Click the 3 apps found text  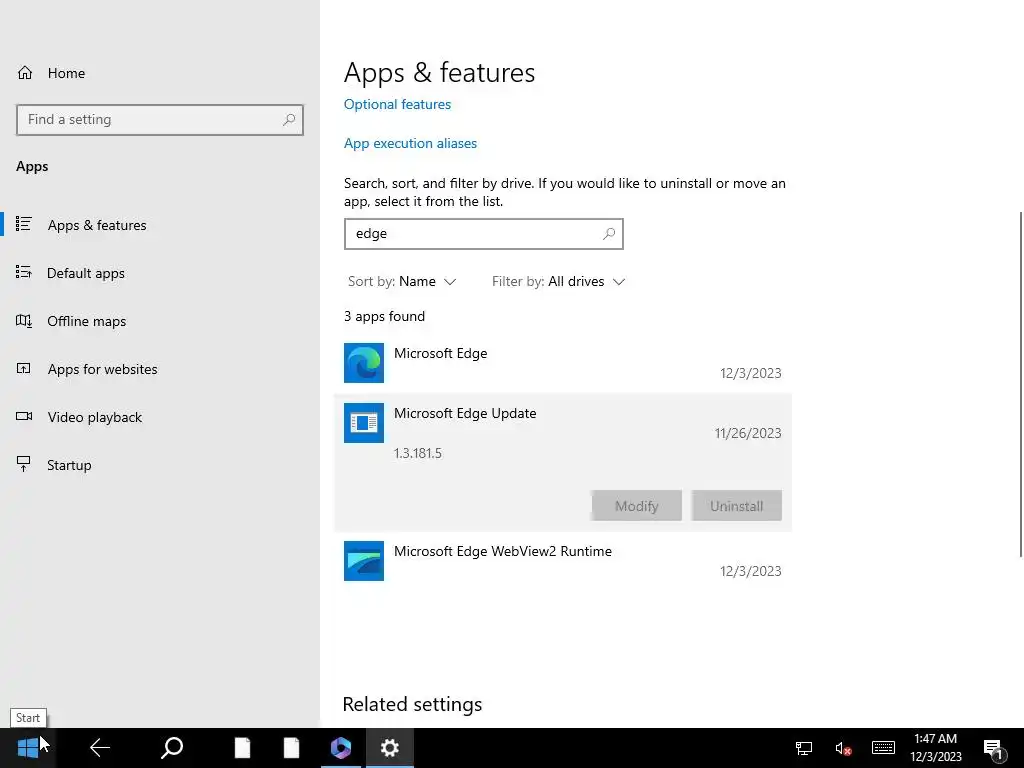(x=385, y=316)
